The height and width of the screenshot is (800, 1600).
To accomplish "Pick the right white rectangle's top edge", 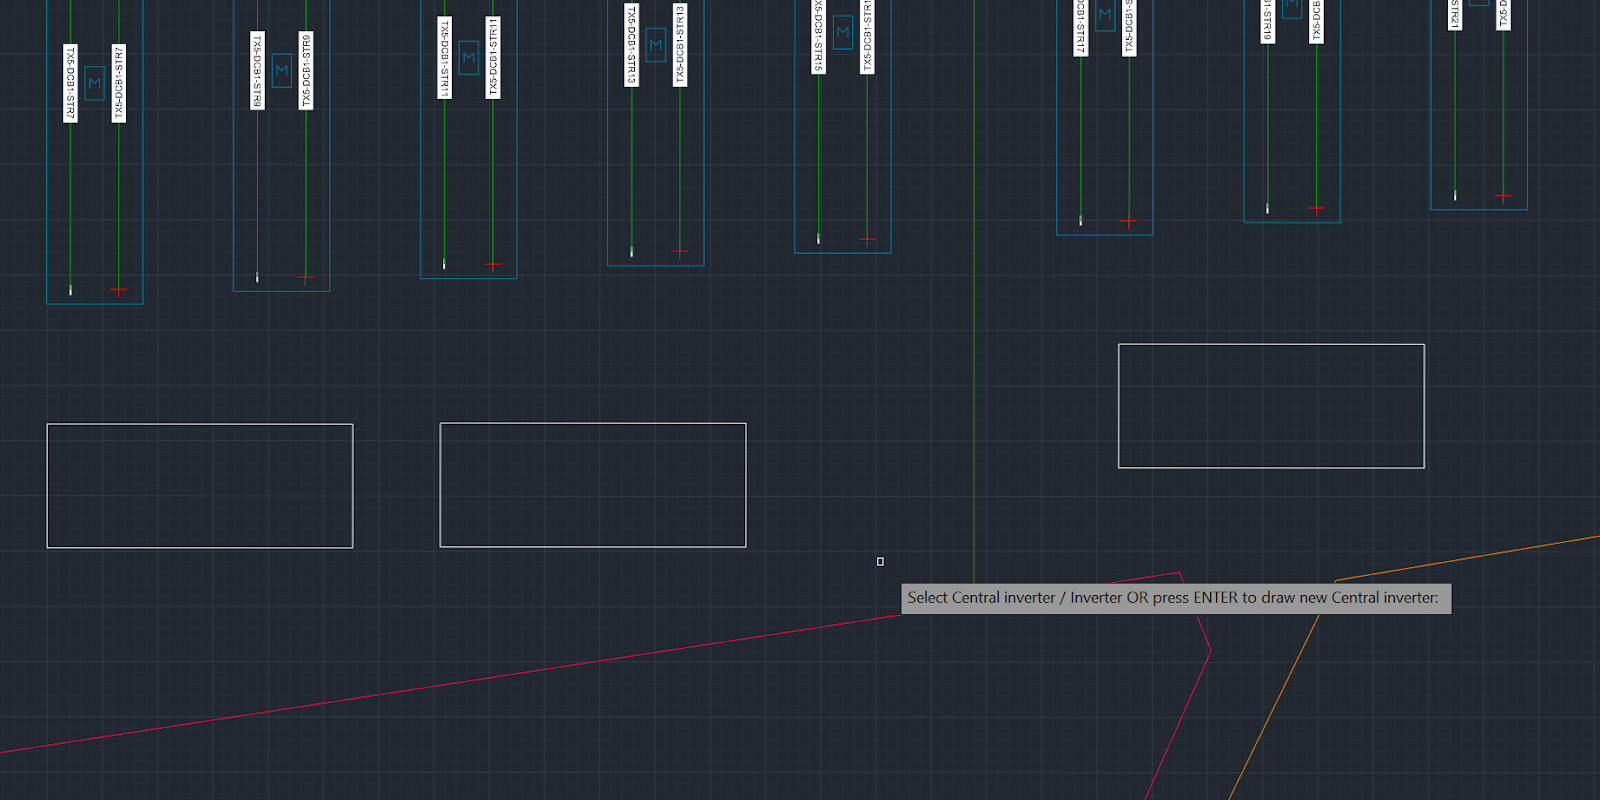I will pos(1271,344).
